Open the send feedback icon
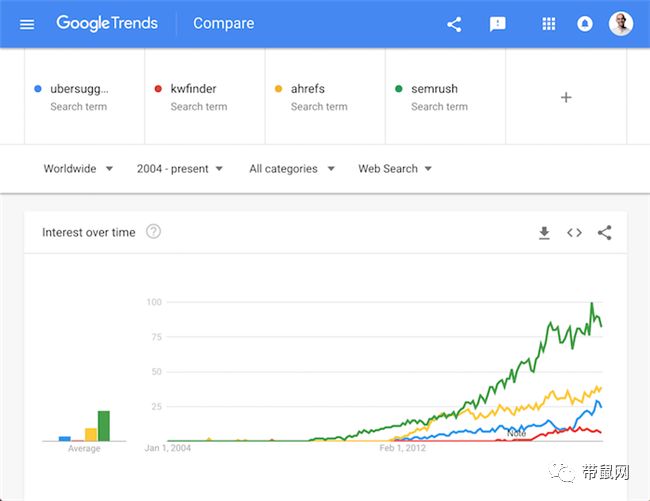The height and width of the screenshot is (501, 650). 497,24
